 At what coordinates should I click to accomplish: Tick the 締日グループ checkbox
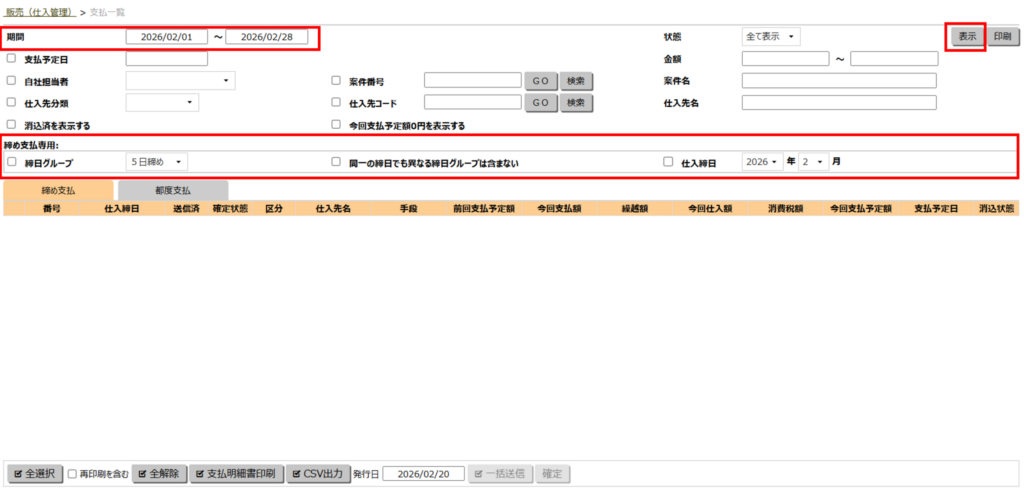pos(12,161)
